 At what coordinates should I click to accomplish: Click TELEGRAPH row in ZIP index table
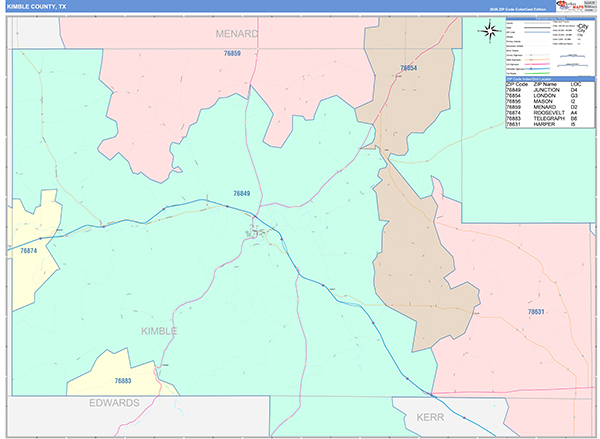(x=550, y=119)
